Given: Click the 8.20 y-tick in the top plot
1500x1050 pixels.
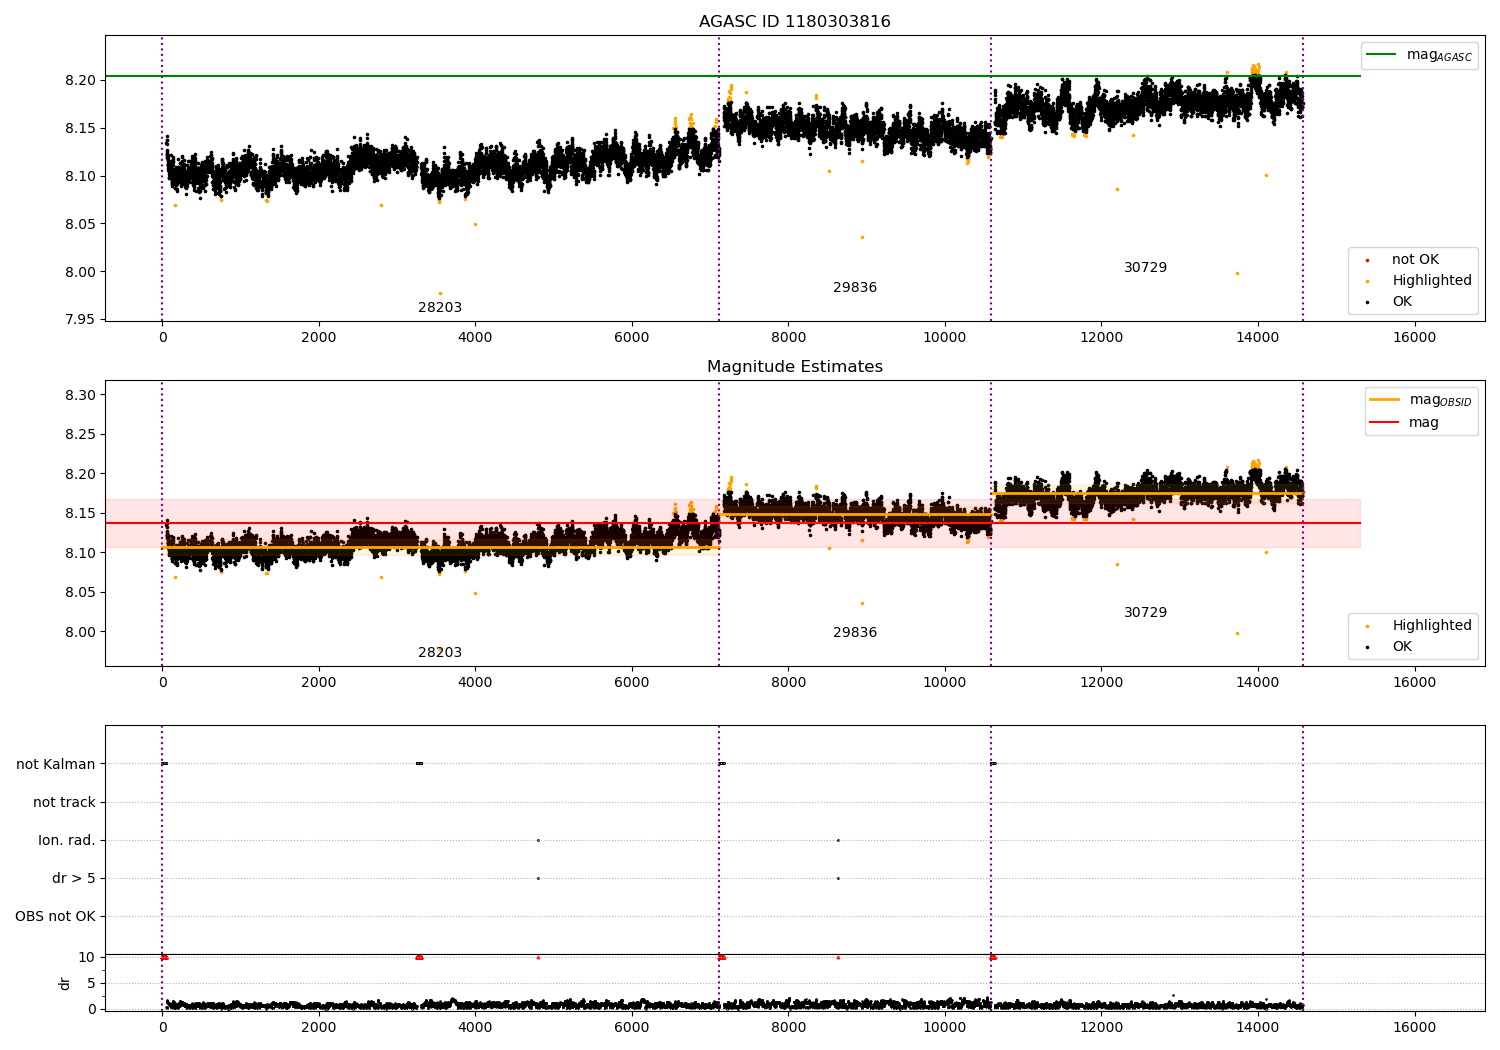Looking at the screenshot, I should click(x=79, y=80).
